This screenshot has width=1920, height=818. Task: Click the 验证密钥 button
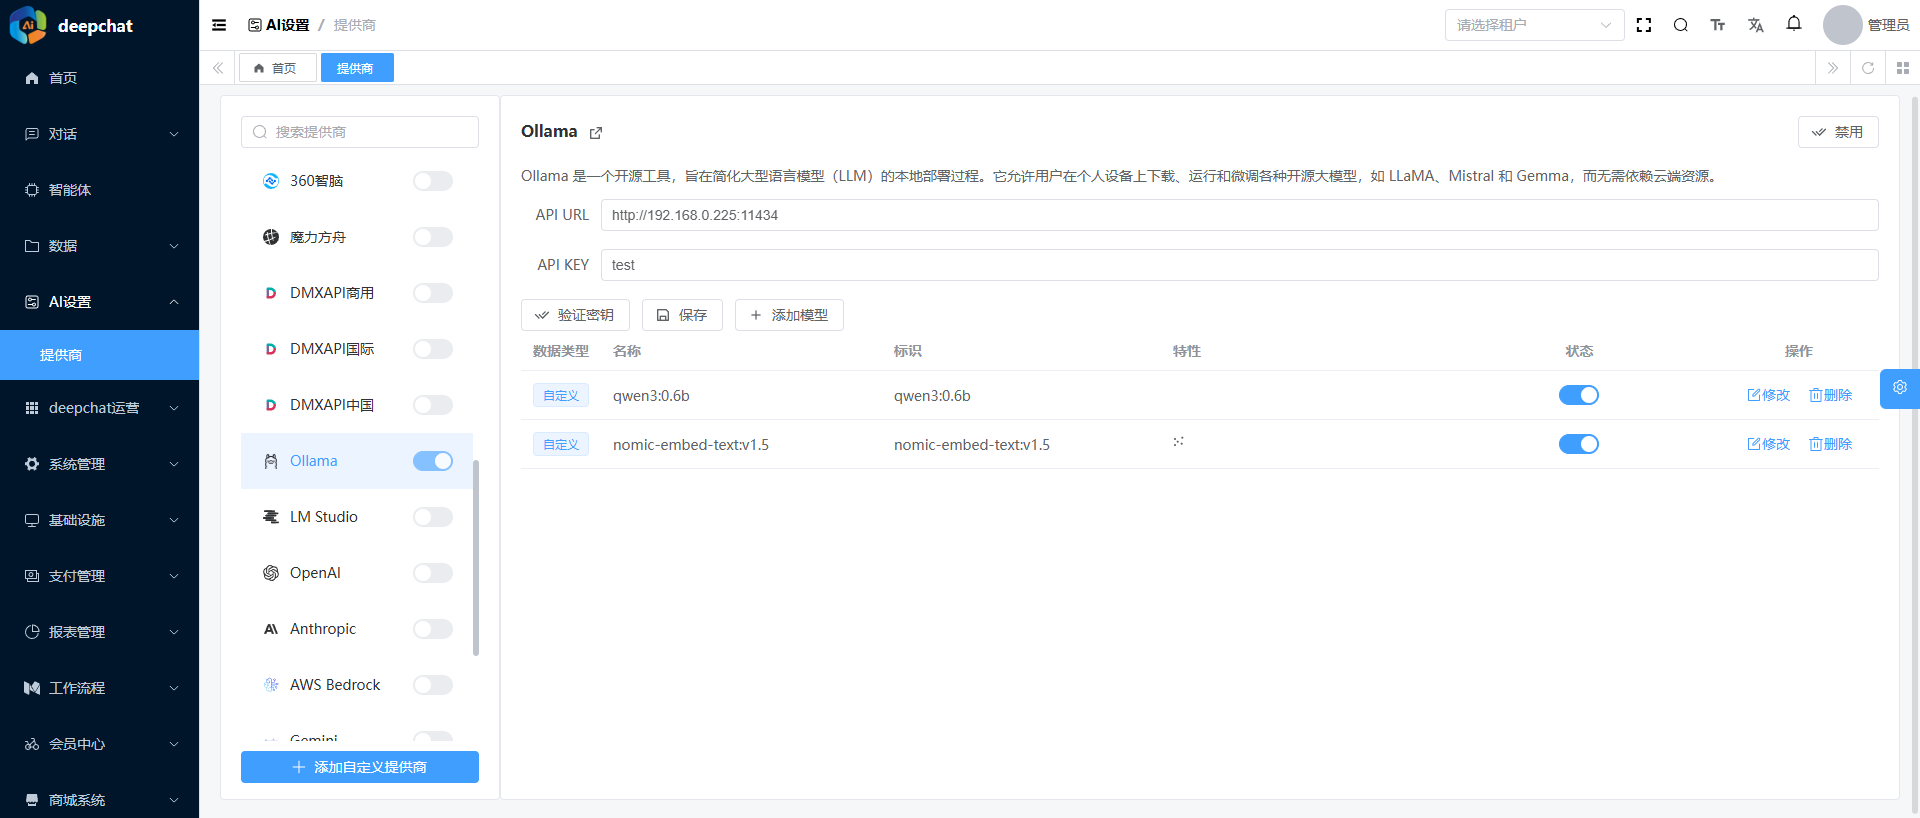coord(575,315)
